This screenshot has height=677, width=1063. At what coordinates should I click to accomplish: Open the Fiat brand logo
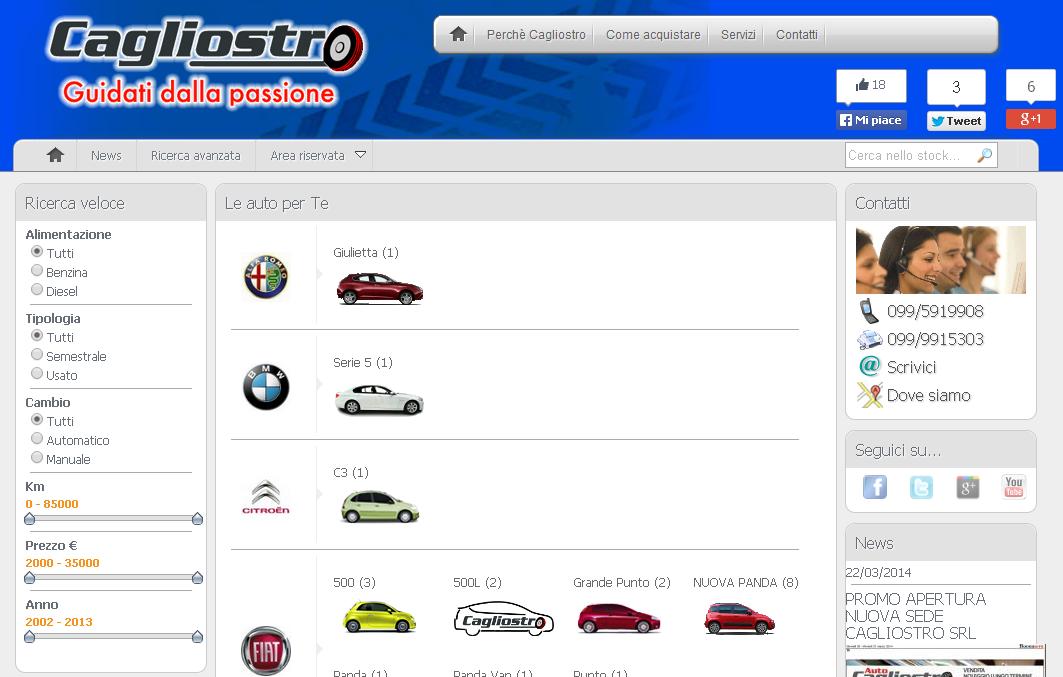point(266,651)
